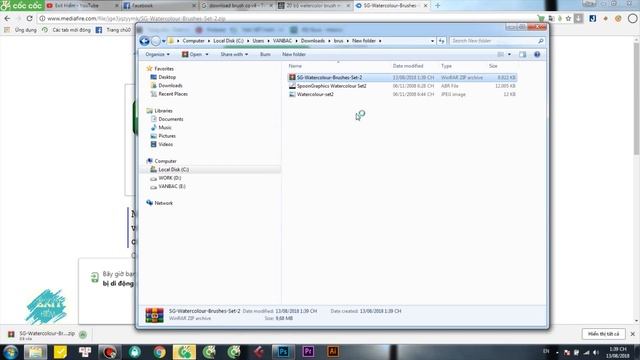The width and height of the screenshot is (640, 360).
Task: Click VANBAC in the address breadcrumb
Action: 282,41
